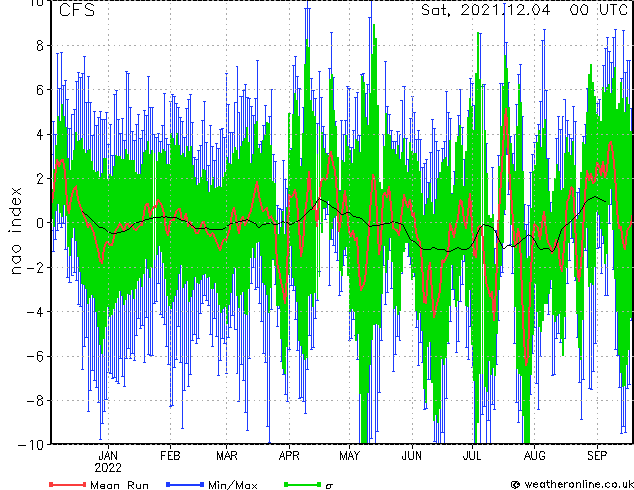Click the y-axis value -4

35,312
